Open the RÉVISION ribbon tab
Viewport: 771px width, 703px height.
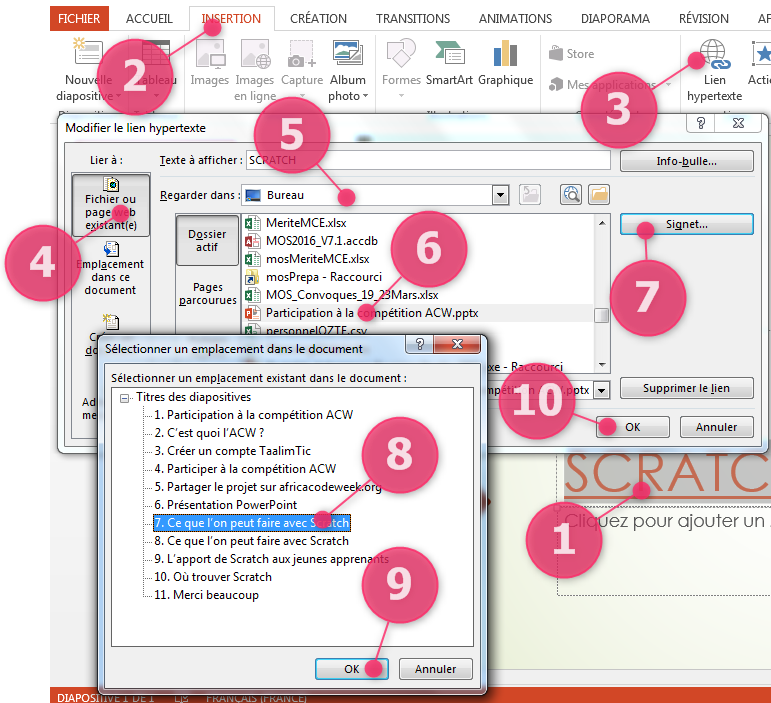tap(704, 19)
